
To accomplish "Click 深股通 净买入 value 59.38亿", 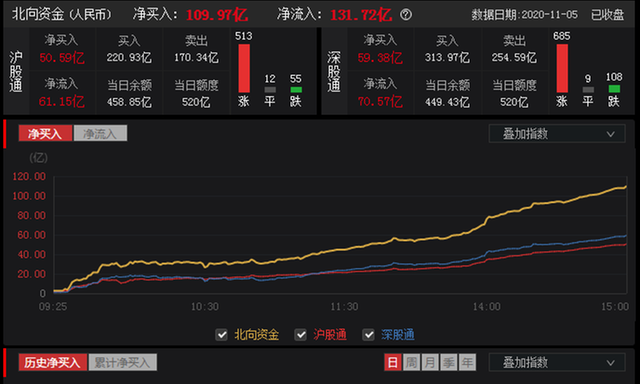I will click(x=380, y=58).
